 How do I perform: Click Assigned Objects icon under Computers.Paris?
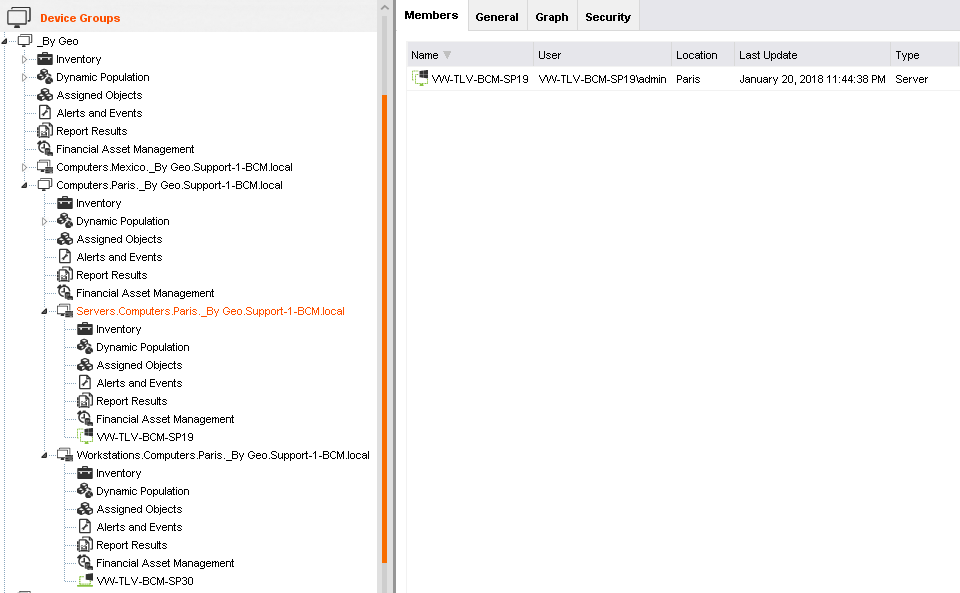[x=65, y=239]
